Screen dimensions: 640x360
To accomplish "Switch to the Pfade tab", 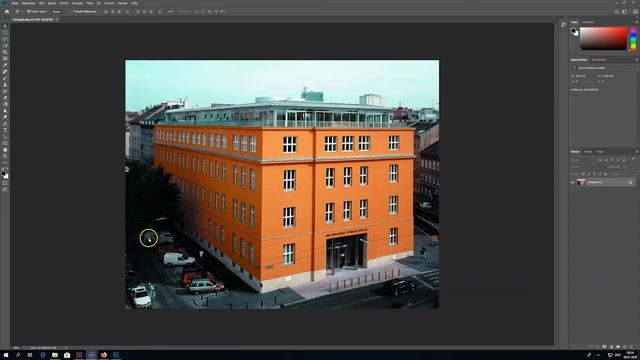I will pyautogui.click(x=600, y=151).
